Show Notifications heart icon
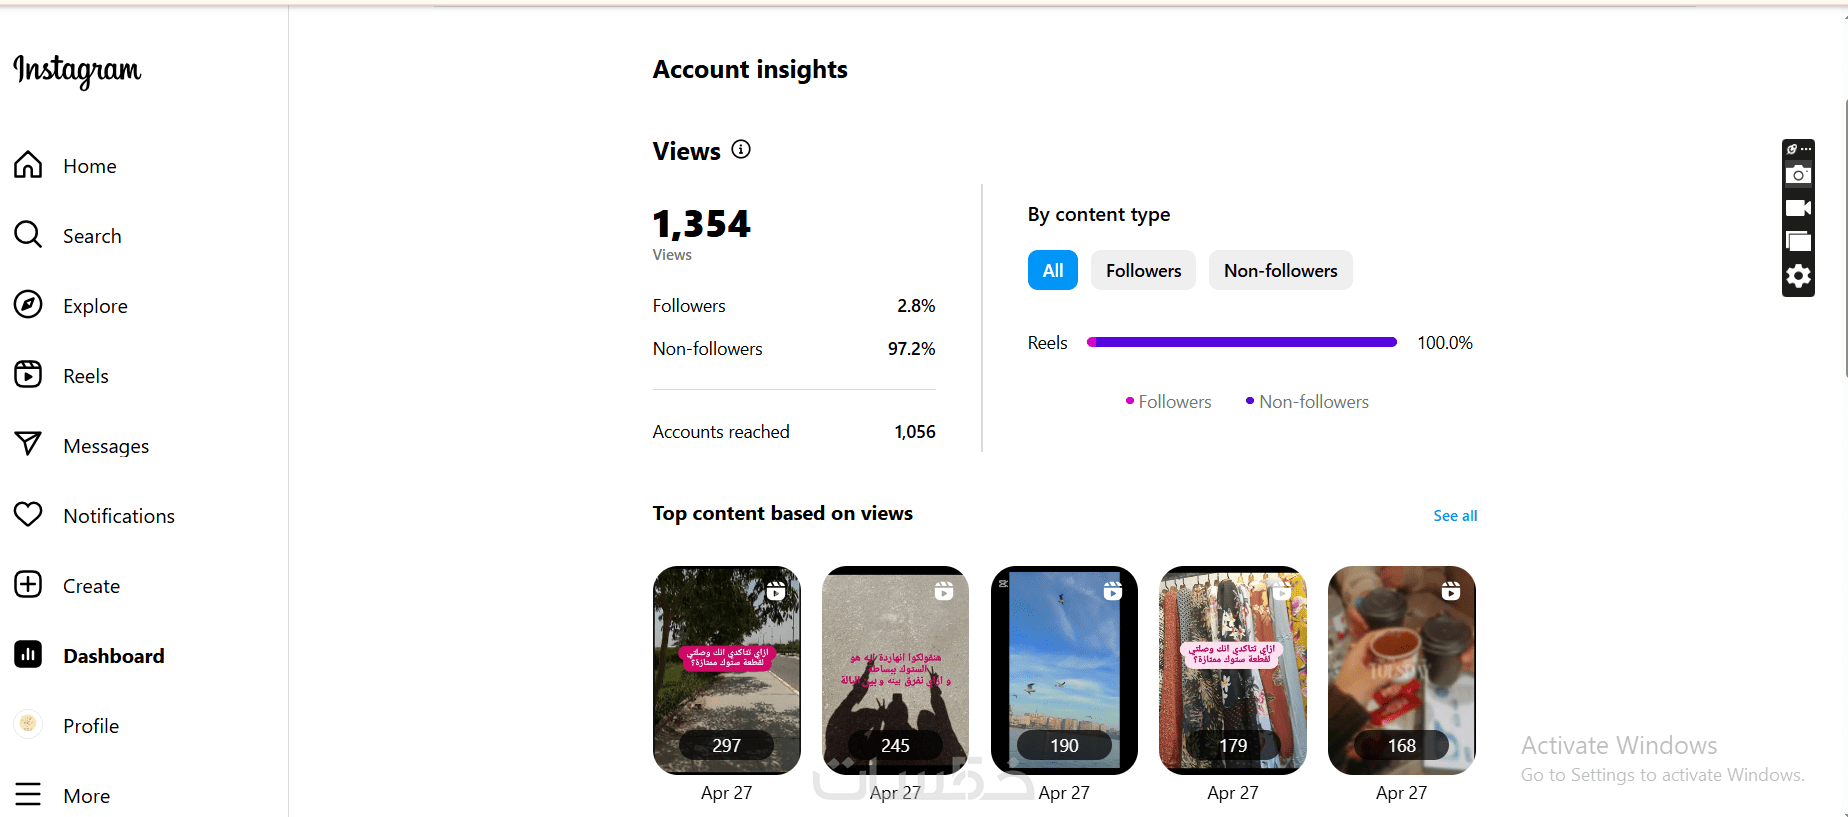 pos(28,515)
